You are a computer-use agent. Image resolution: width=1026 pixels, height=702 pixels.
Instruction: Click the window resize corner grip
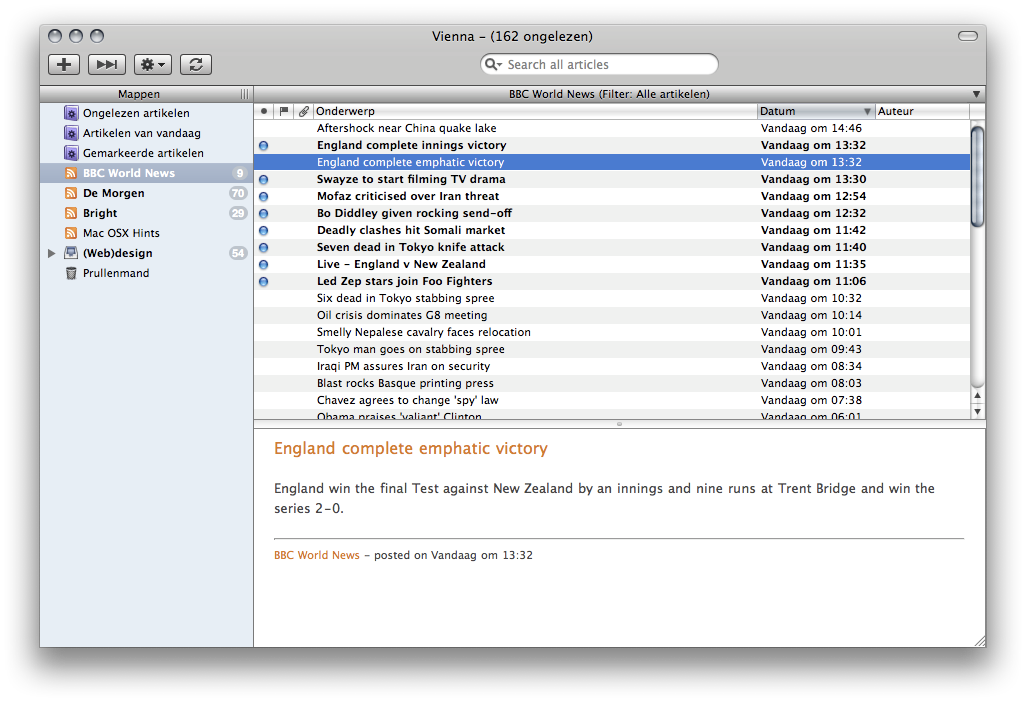click(x=980, y=641)
